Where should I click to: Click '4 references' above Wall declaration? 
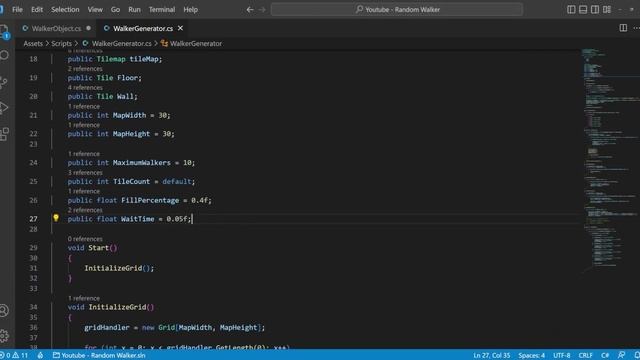tap(85, 88)
